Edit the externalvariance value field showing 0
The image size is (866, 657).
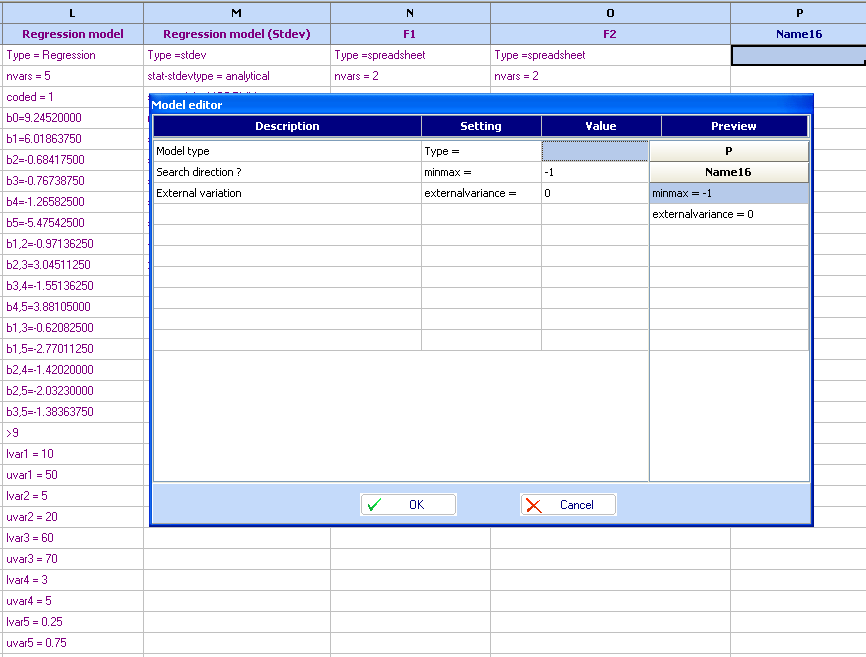coord(595,193)
